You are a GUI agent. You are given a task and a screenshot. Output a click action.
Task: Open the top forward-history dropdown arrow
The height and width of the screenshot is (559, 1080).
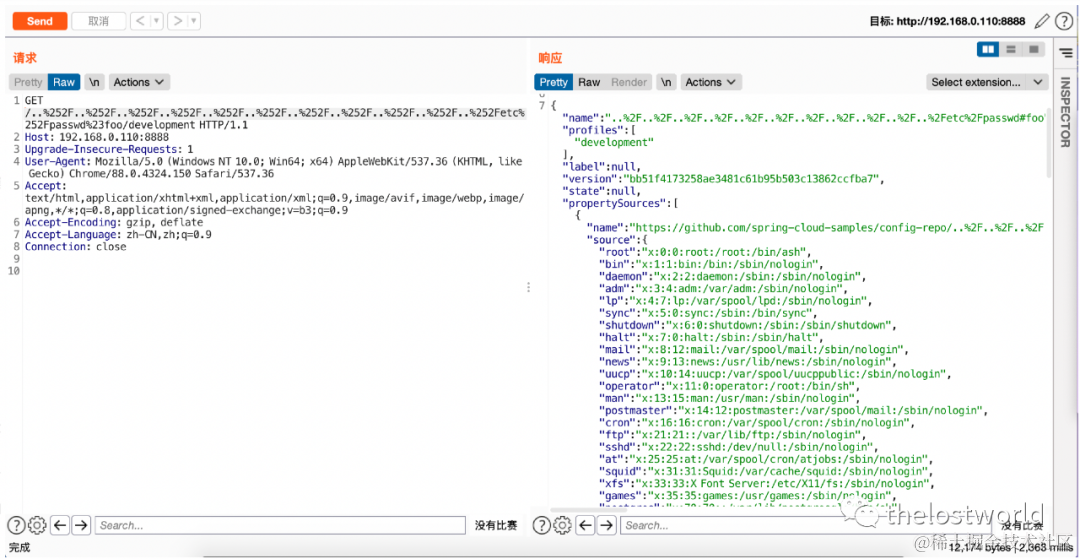point(195,21)
